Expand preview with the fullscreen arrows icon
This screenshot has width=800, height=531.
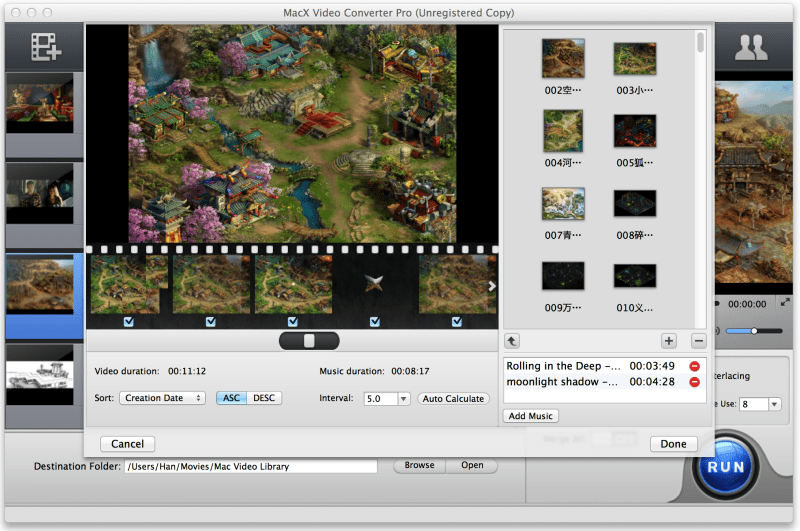point(785,303)
